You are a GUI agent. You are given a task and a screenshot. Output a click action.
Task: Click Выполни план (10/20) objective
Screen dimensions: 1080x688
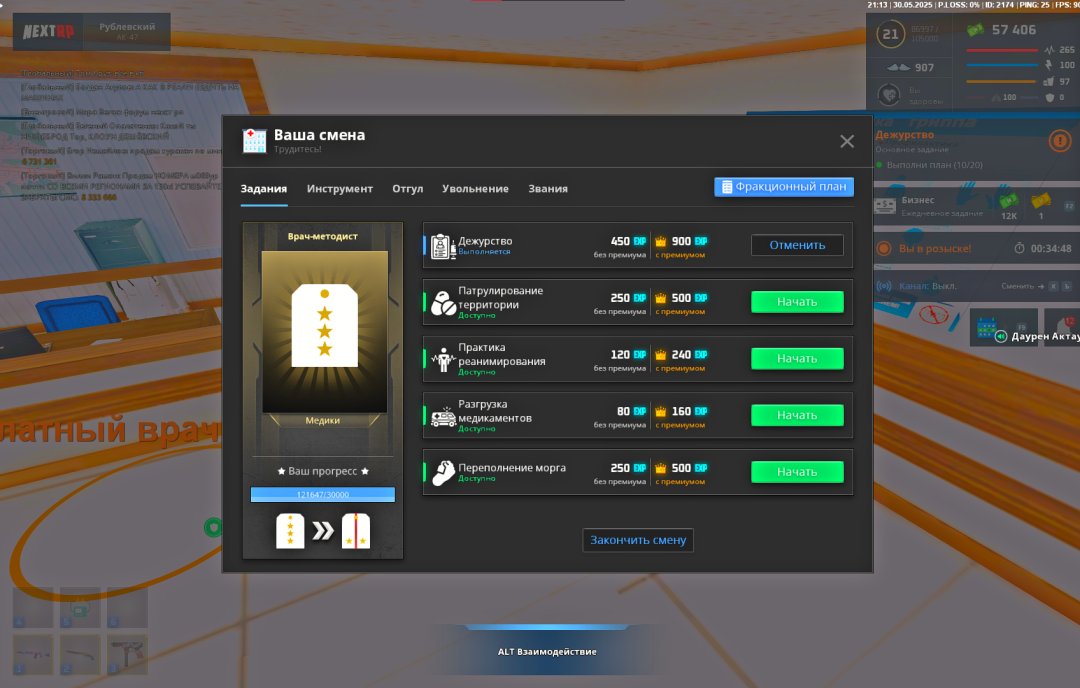[935, 165]
